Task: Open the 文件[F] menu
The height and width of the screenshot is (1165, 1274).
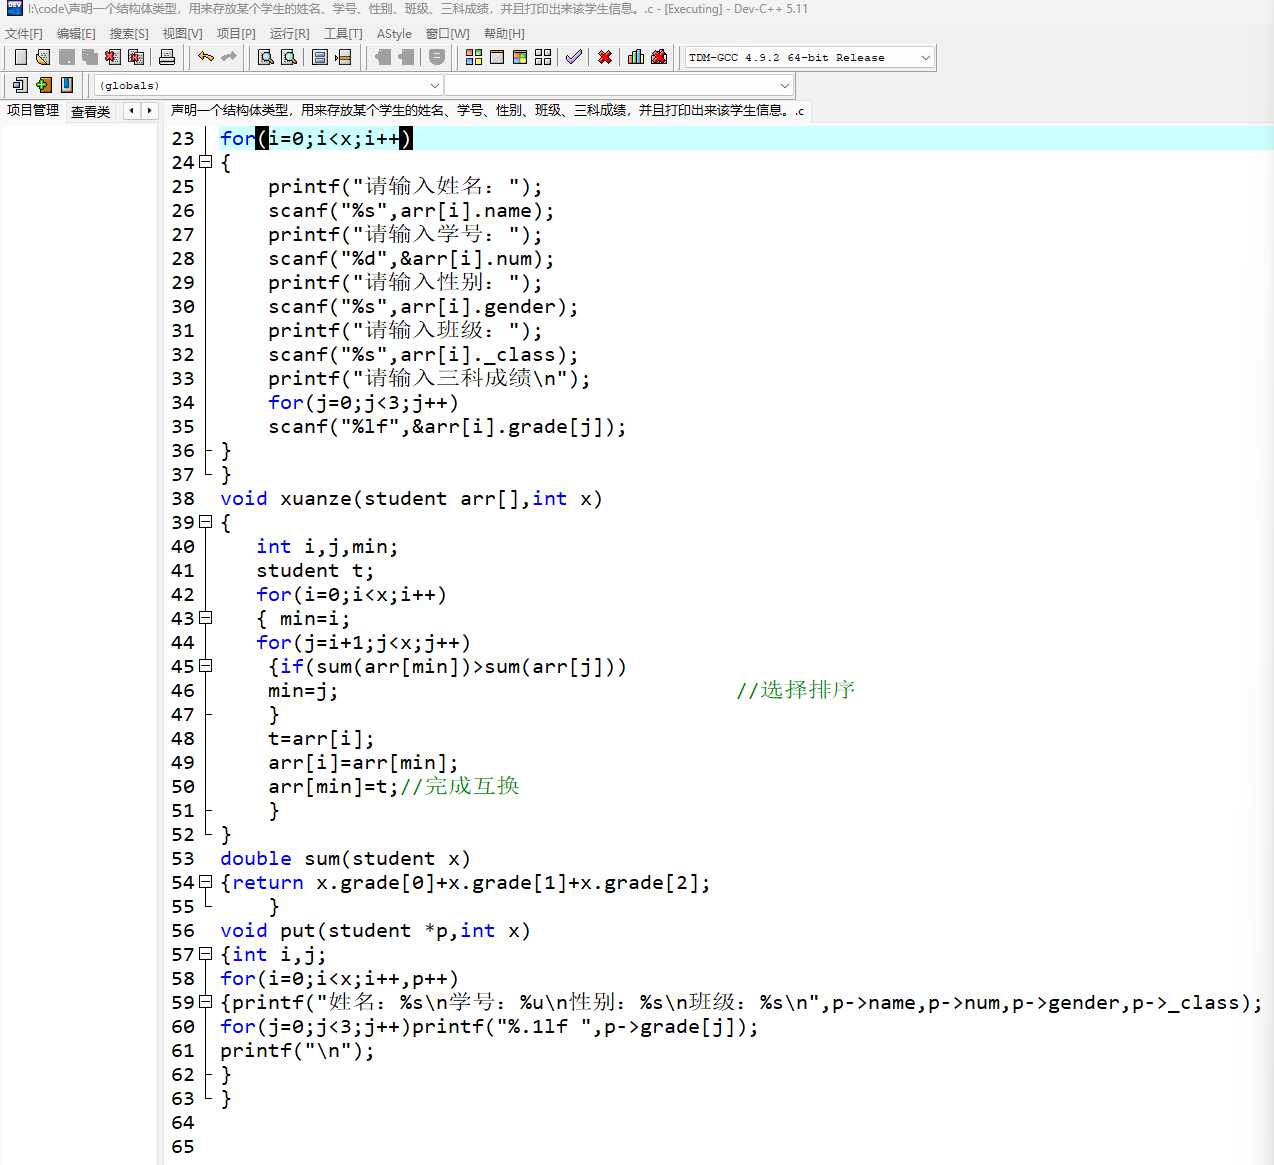Action: pyautogui.click(x=24, y=33)
